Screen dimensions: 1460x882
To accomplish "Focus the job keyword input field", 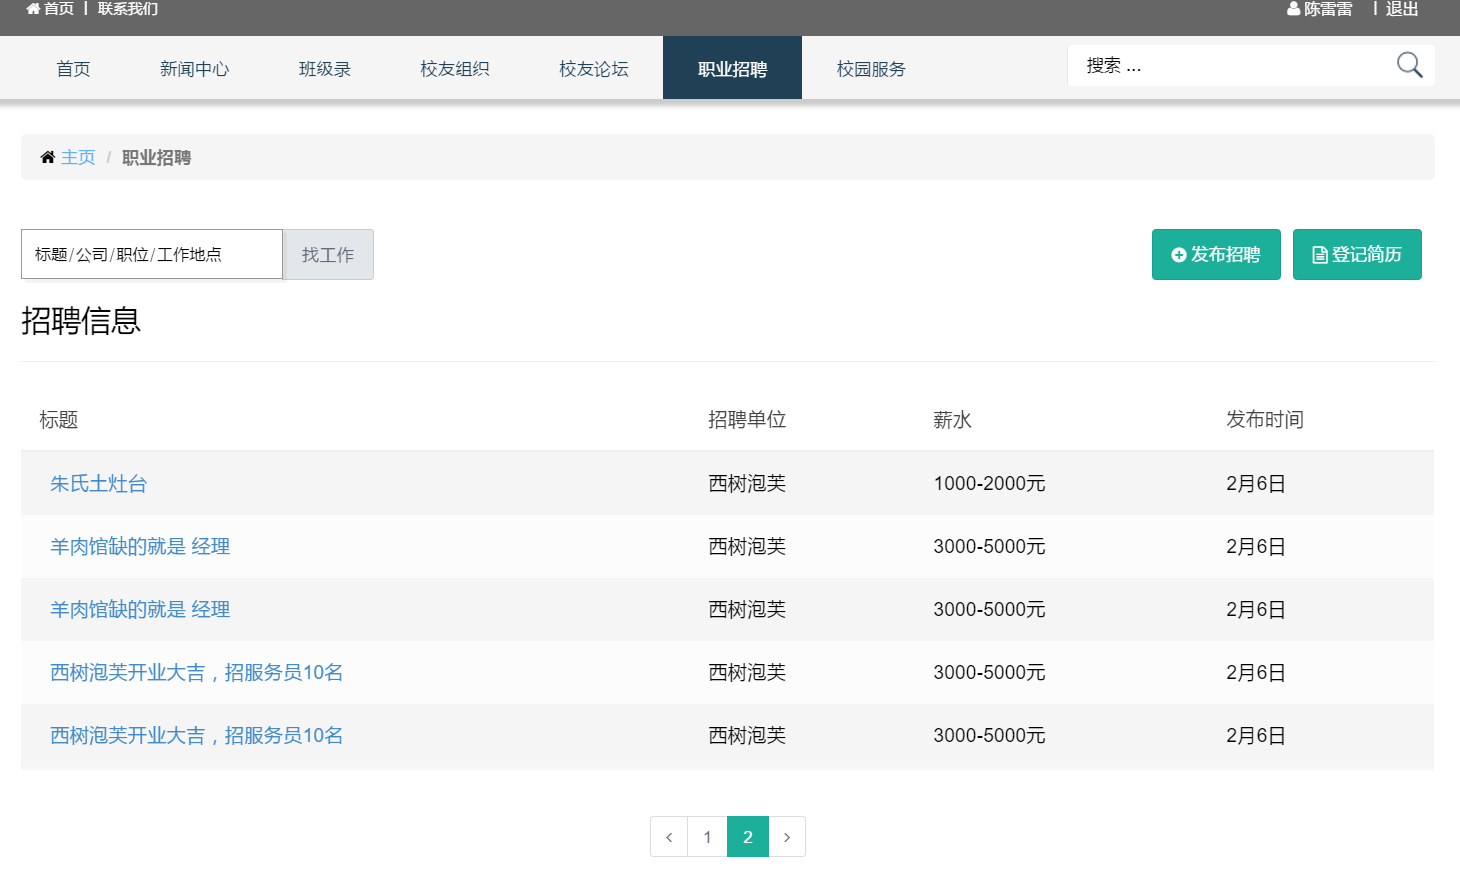I will (152, 255).
